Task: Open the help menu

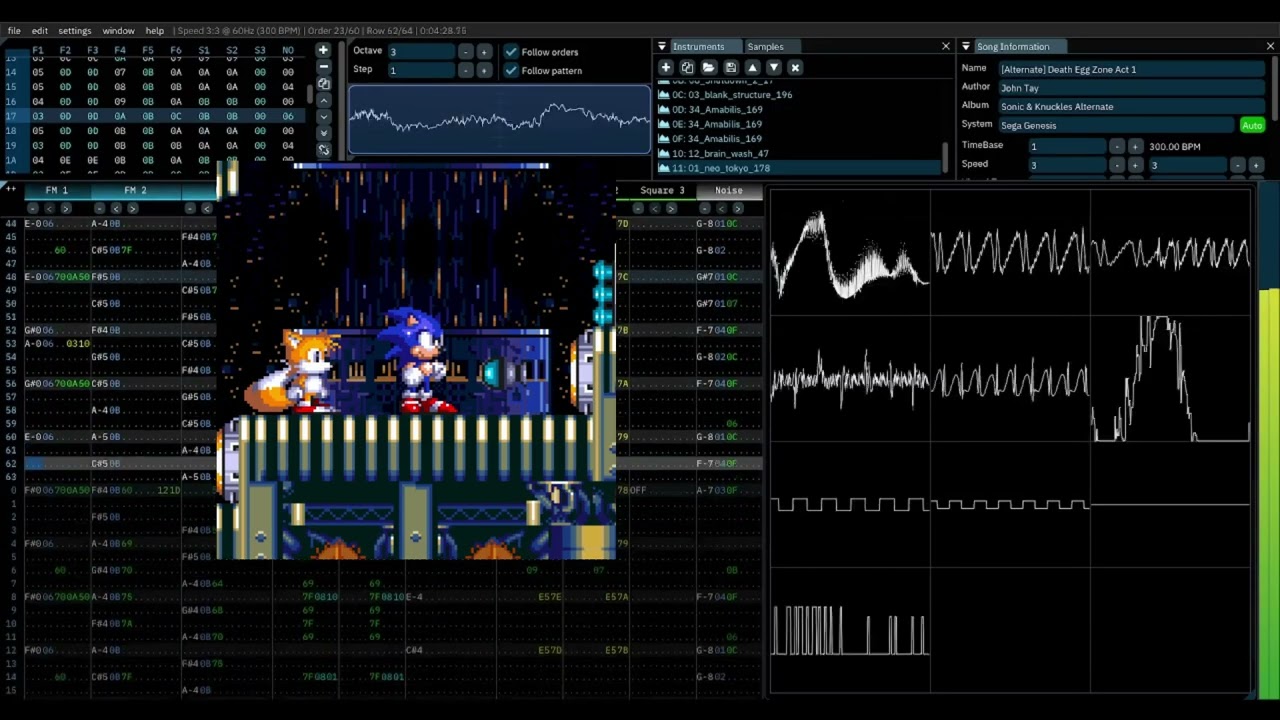Action: click(x=155, y=31)
